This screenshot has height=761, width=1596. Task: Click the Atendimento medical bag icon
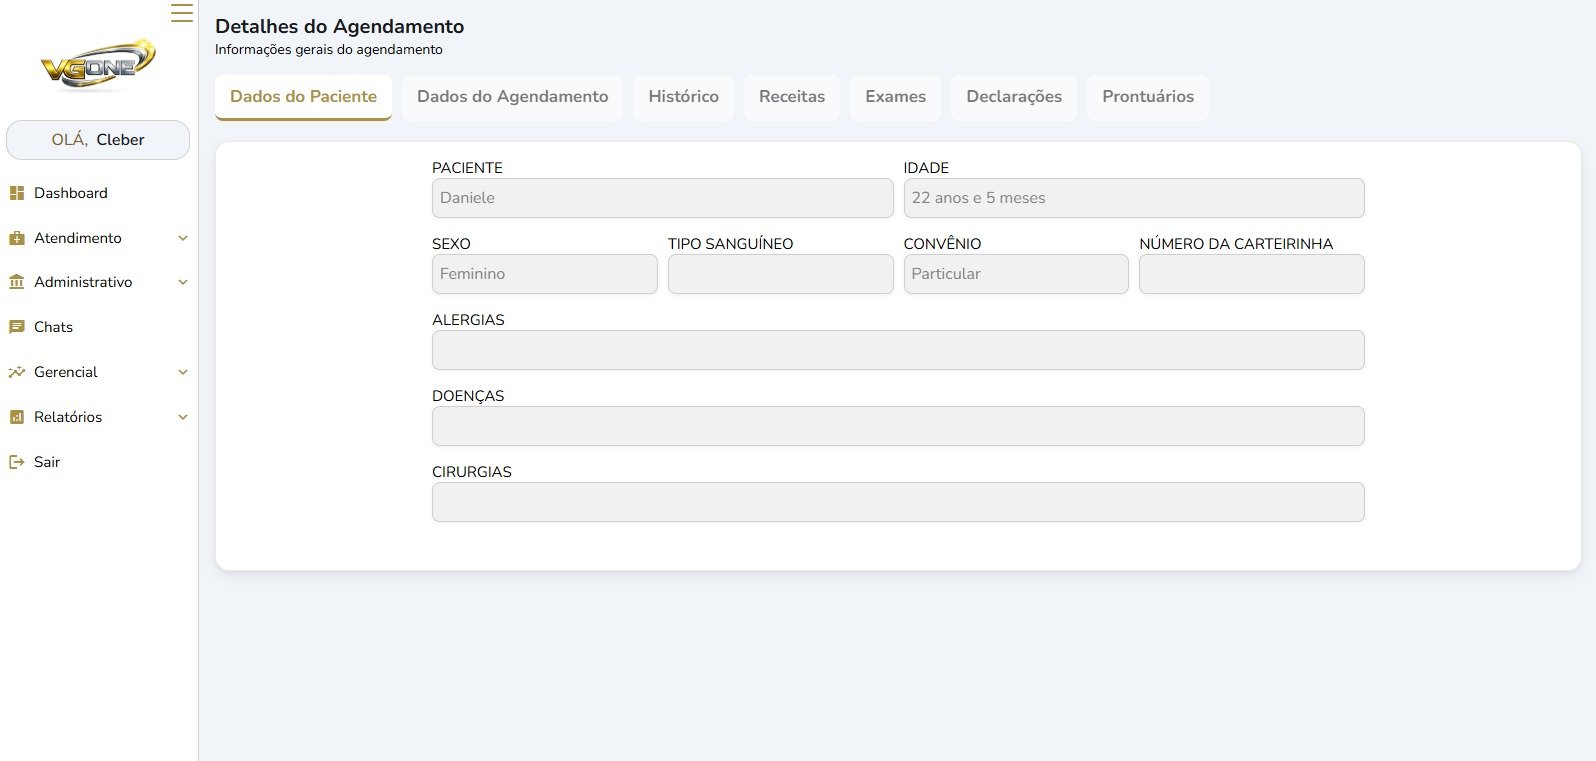(16, 238)
